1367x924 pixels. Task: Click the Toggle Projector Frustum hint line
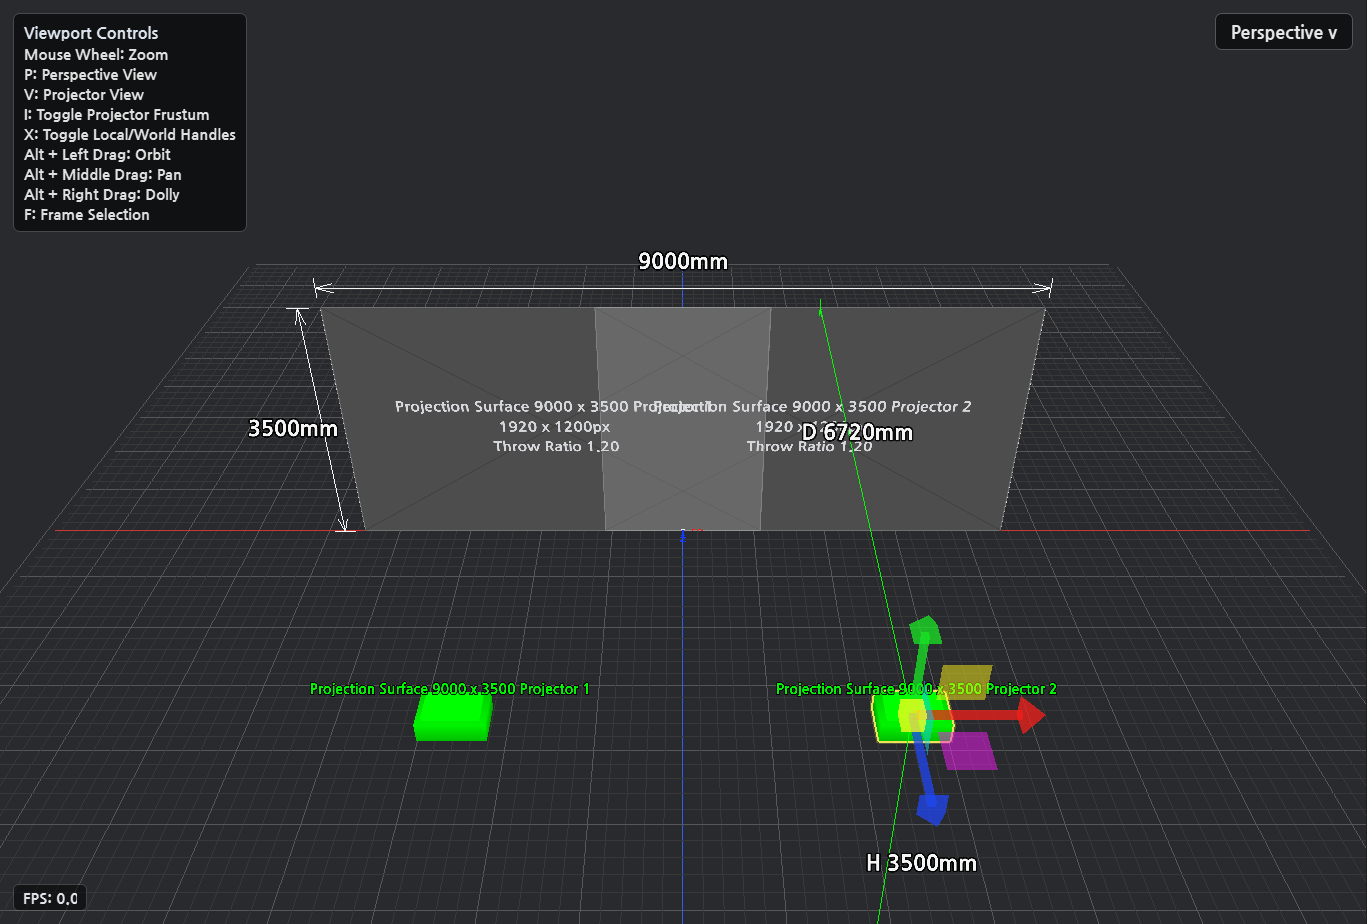[117, 115]
